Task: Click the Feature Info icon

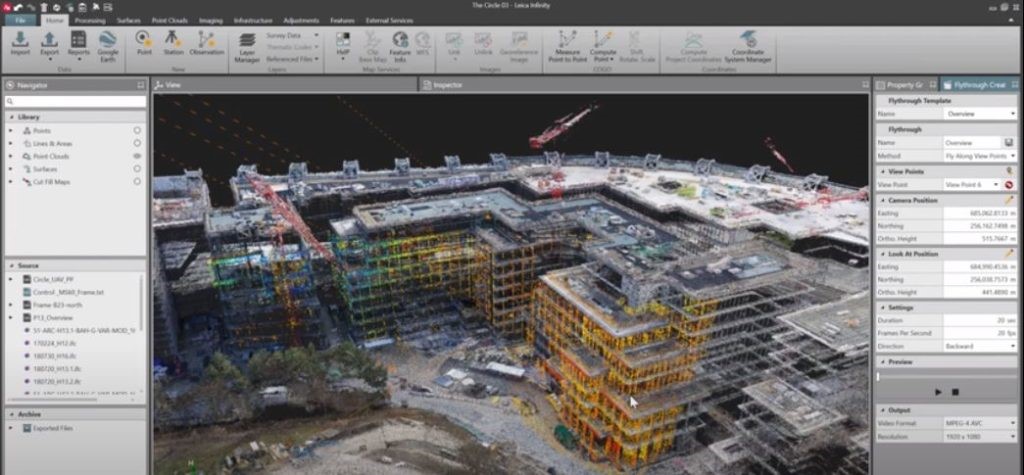Action: coord(400,44)
